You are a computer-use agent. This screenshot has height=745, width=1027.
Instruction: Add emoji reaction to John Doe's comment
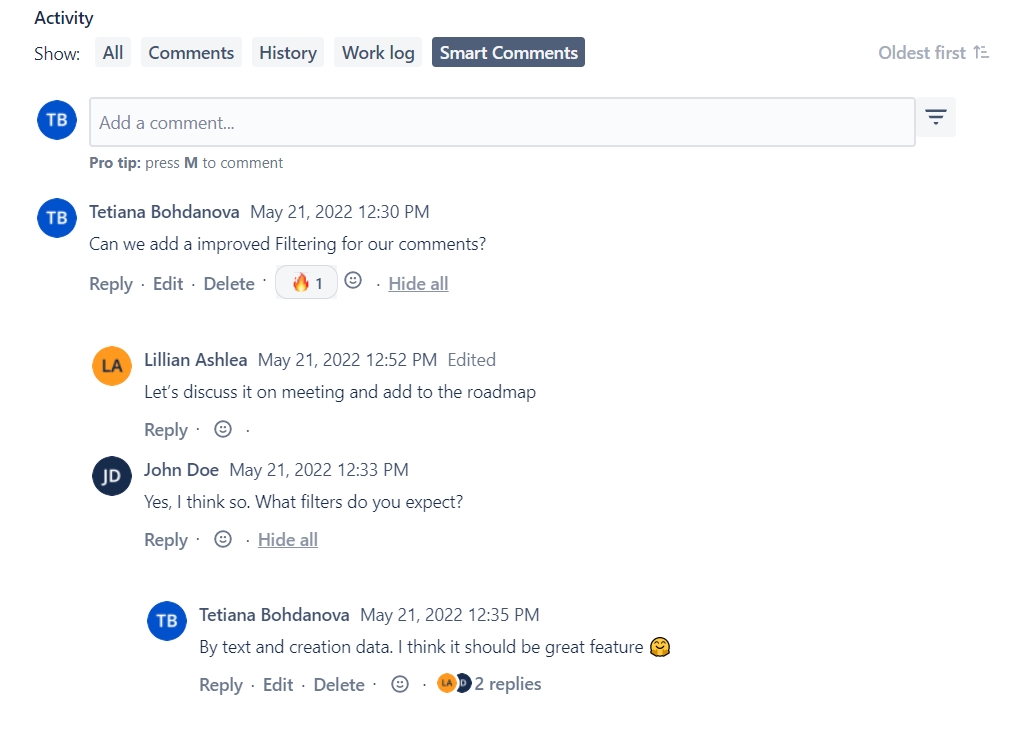point(223,539)
